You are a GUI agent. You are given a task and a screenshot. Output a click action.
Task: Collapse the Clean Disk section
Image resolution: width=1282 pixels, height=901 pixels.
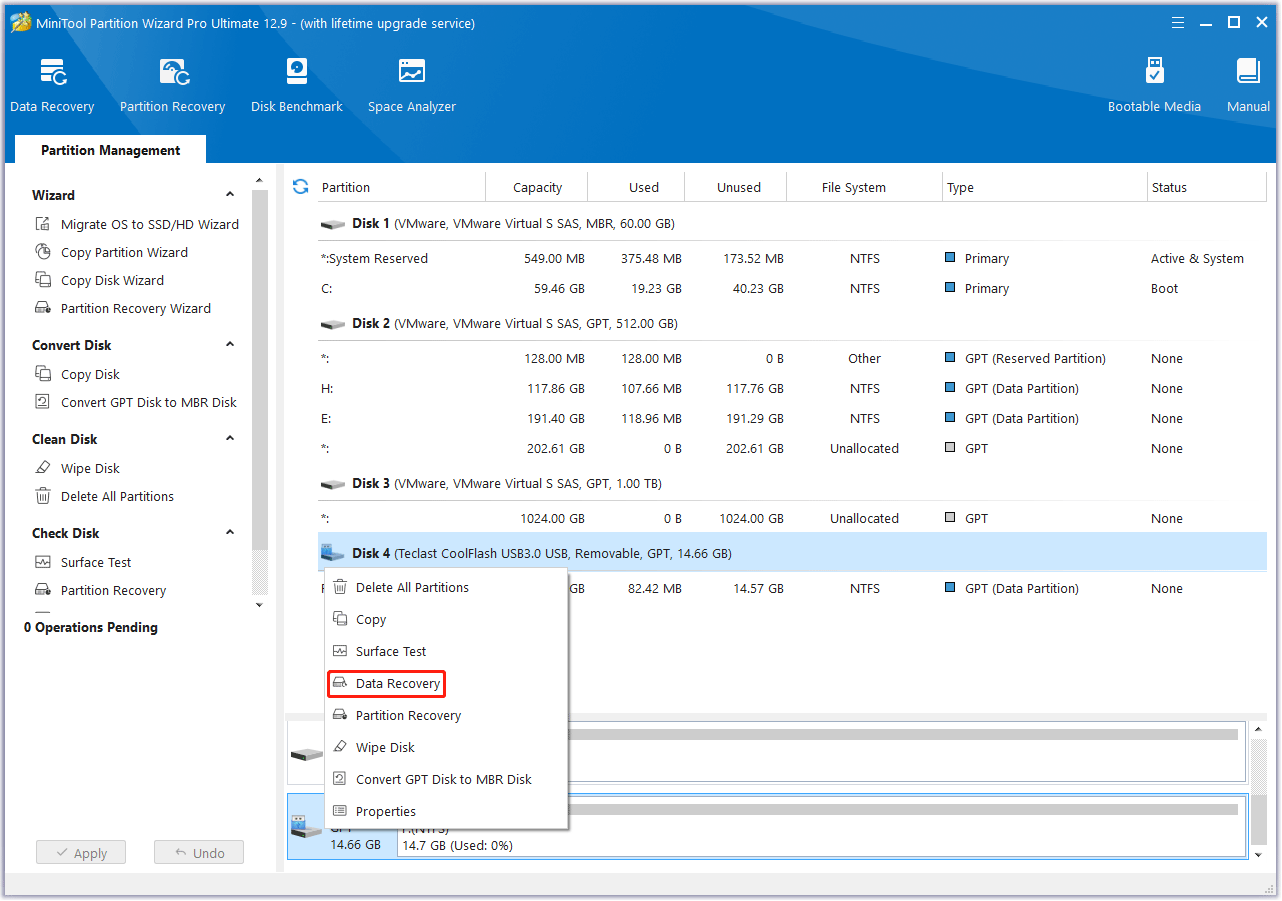[230, 439]
